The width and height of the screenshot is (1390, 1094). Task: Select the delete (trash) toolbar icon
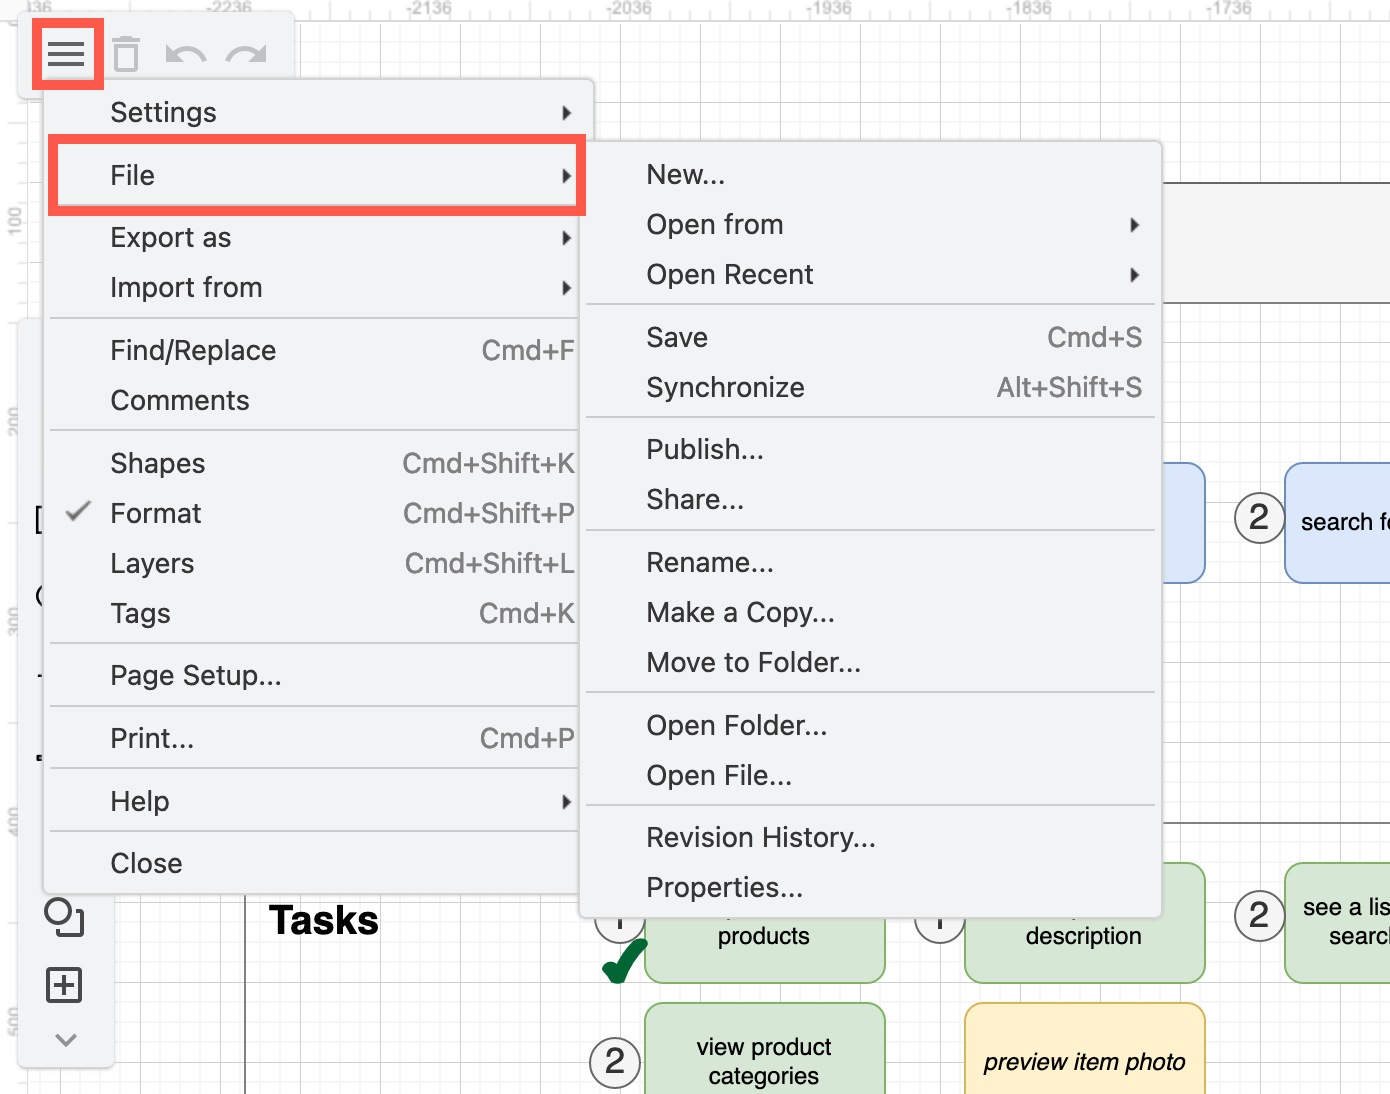point(125,54)
